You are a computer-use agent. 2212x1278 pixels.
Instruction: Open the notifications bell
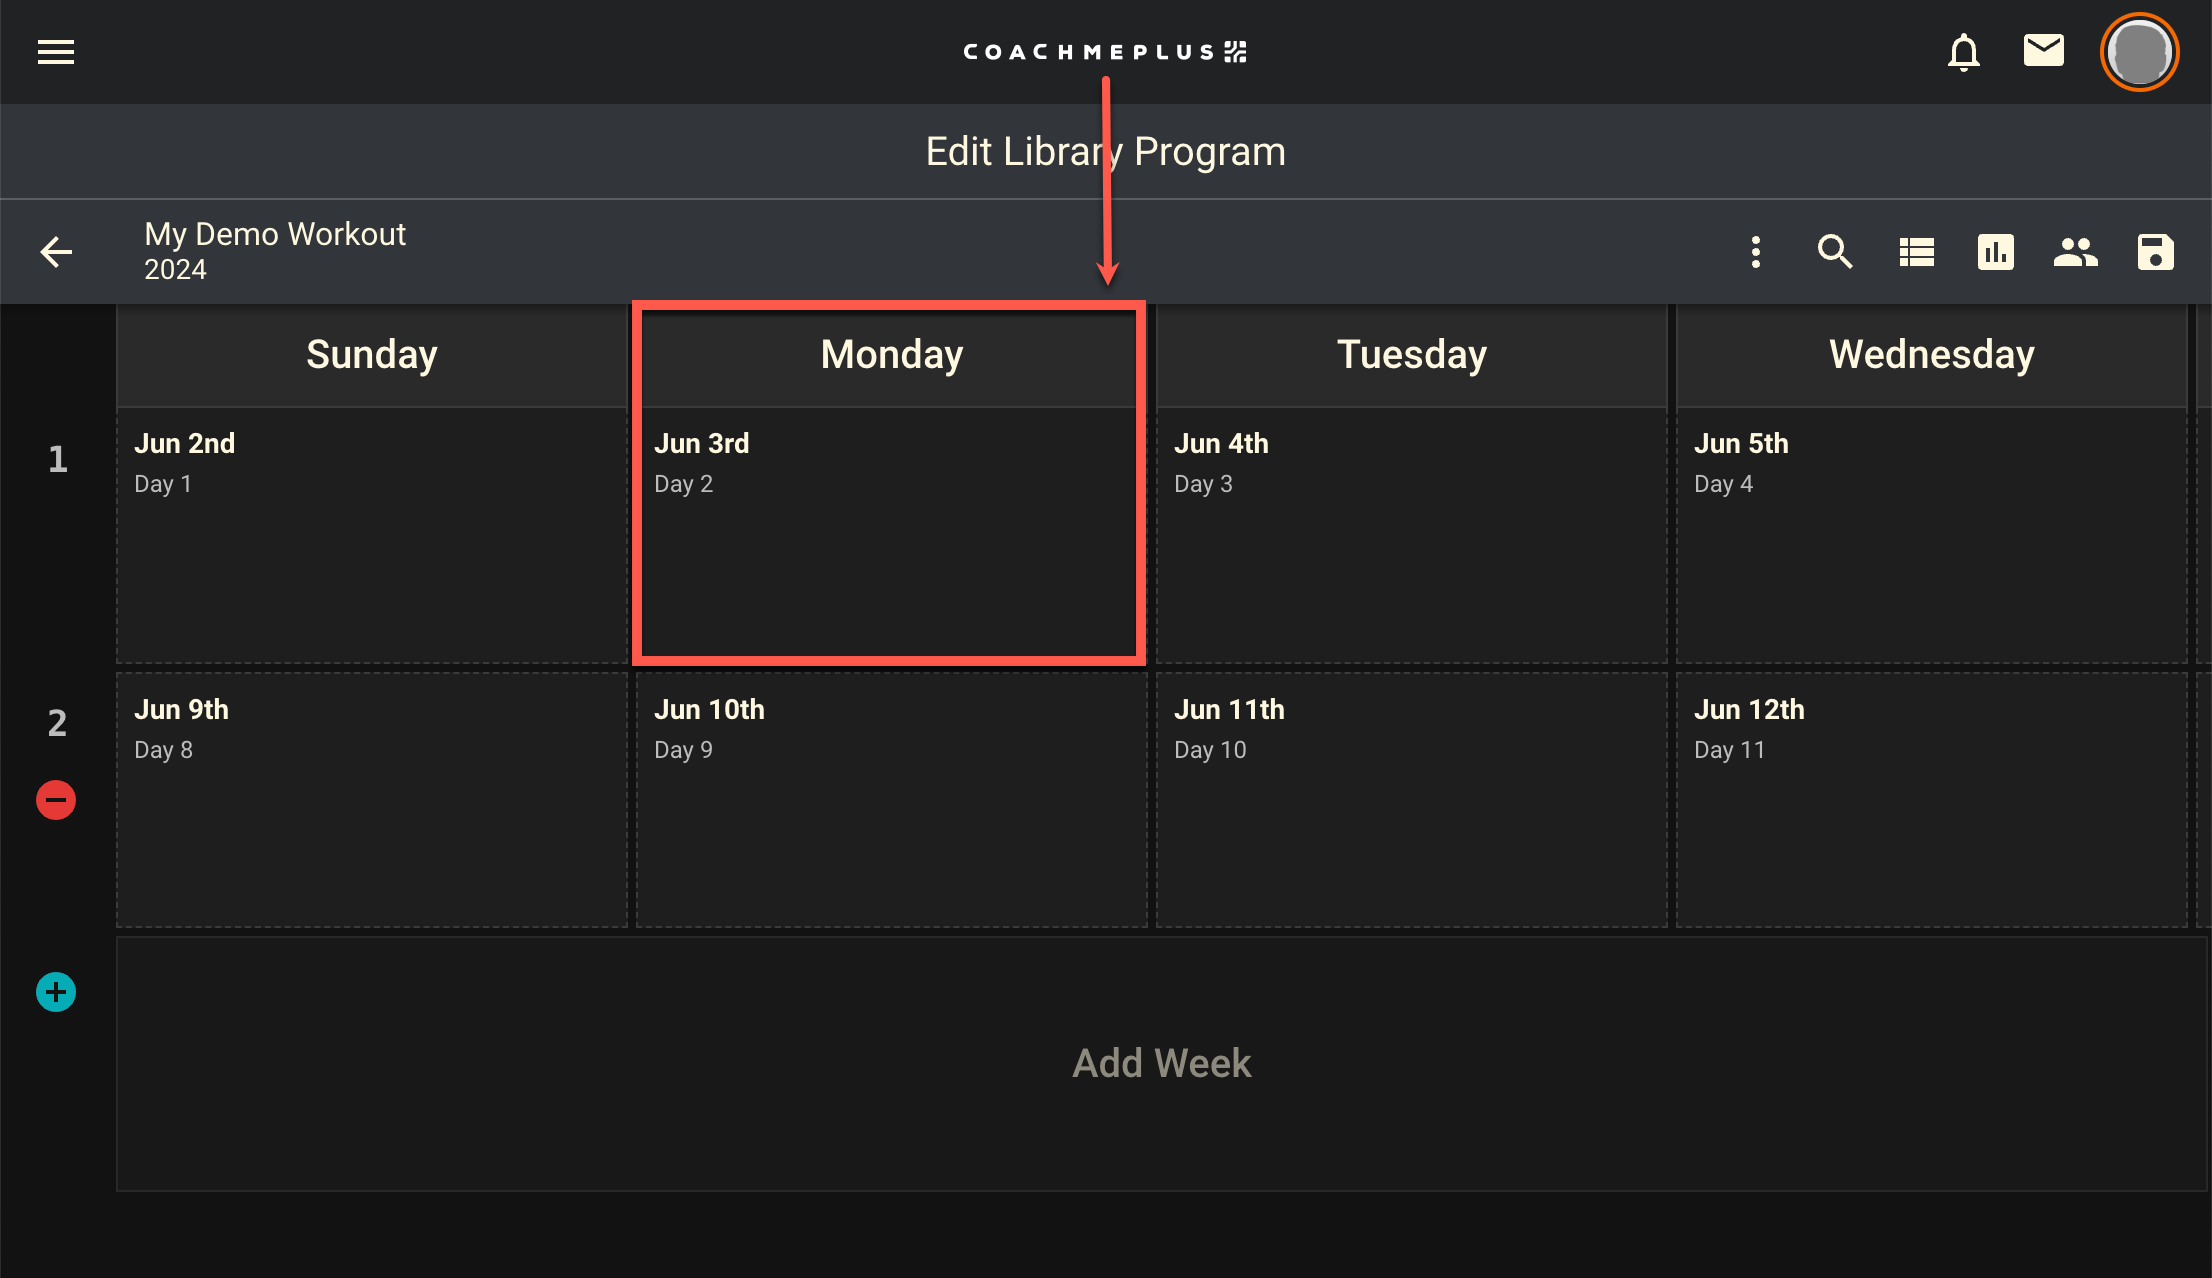point(1963,52)
